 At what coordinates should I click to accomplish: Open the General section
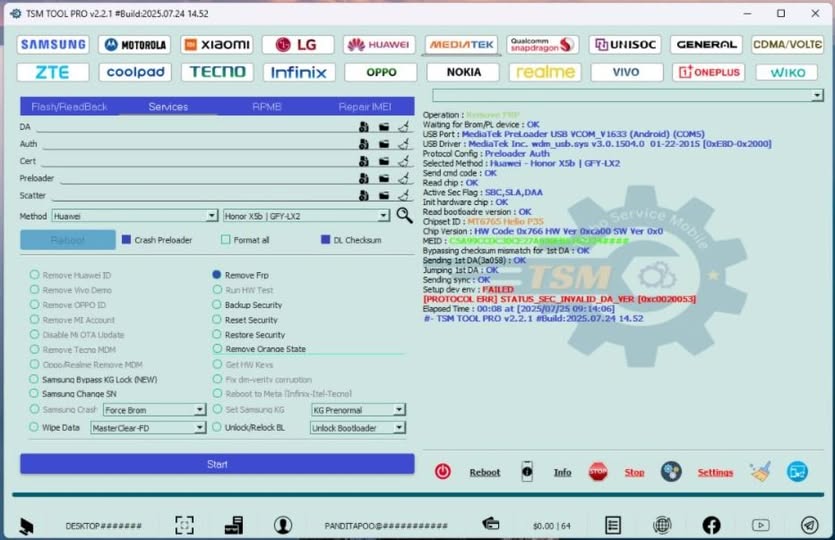tap(707, 45)
